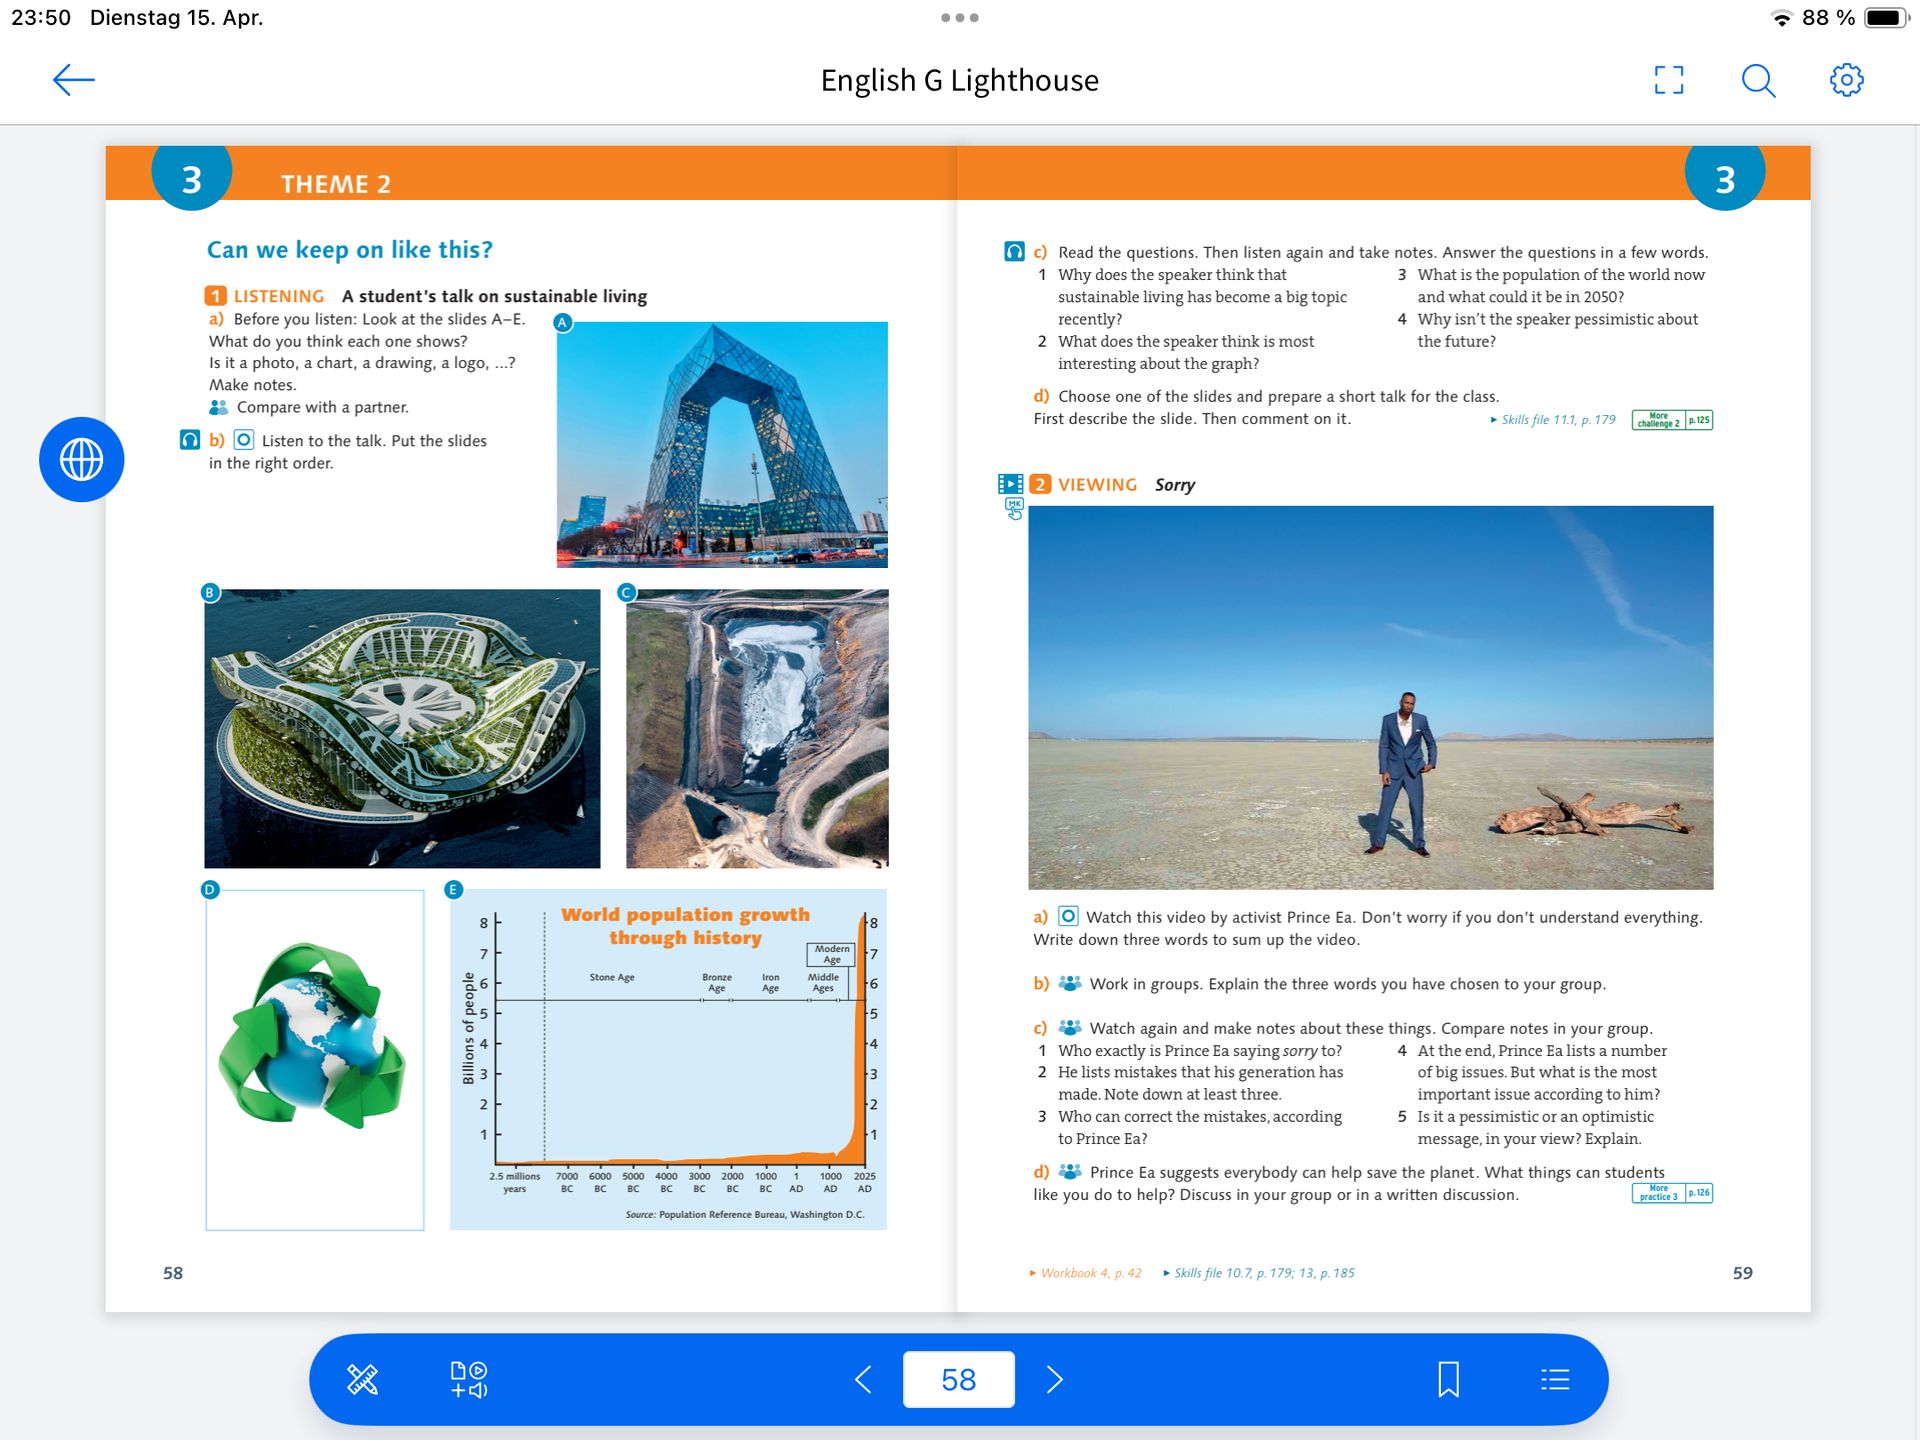The image size is (1920, 1440).
Task: Open the table of contents list
Action: [1555, 1380]
